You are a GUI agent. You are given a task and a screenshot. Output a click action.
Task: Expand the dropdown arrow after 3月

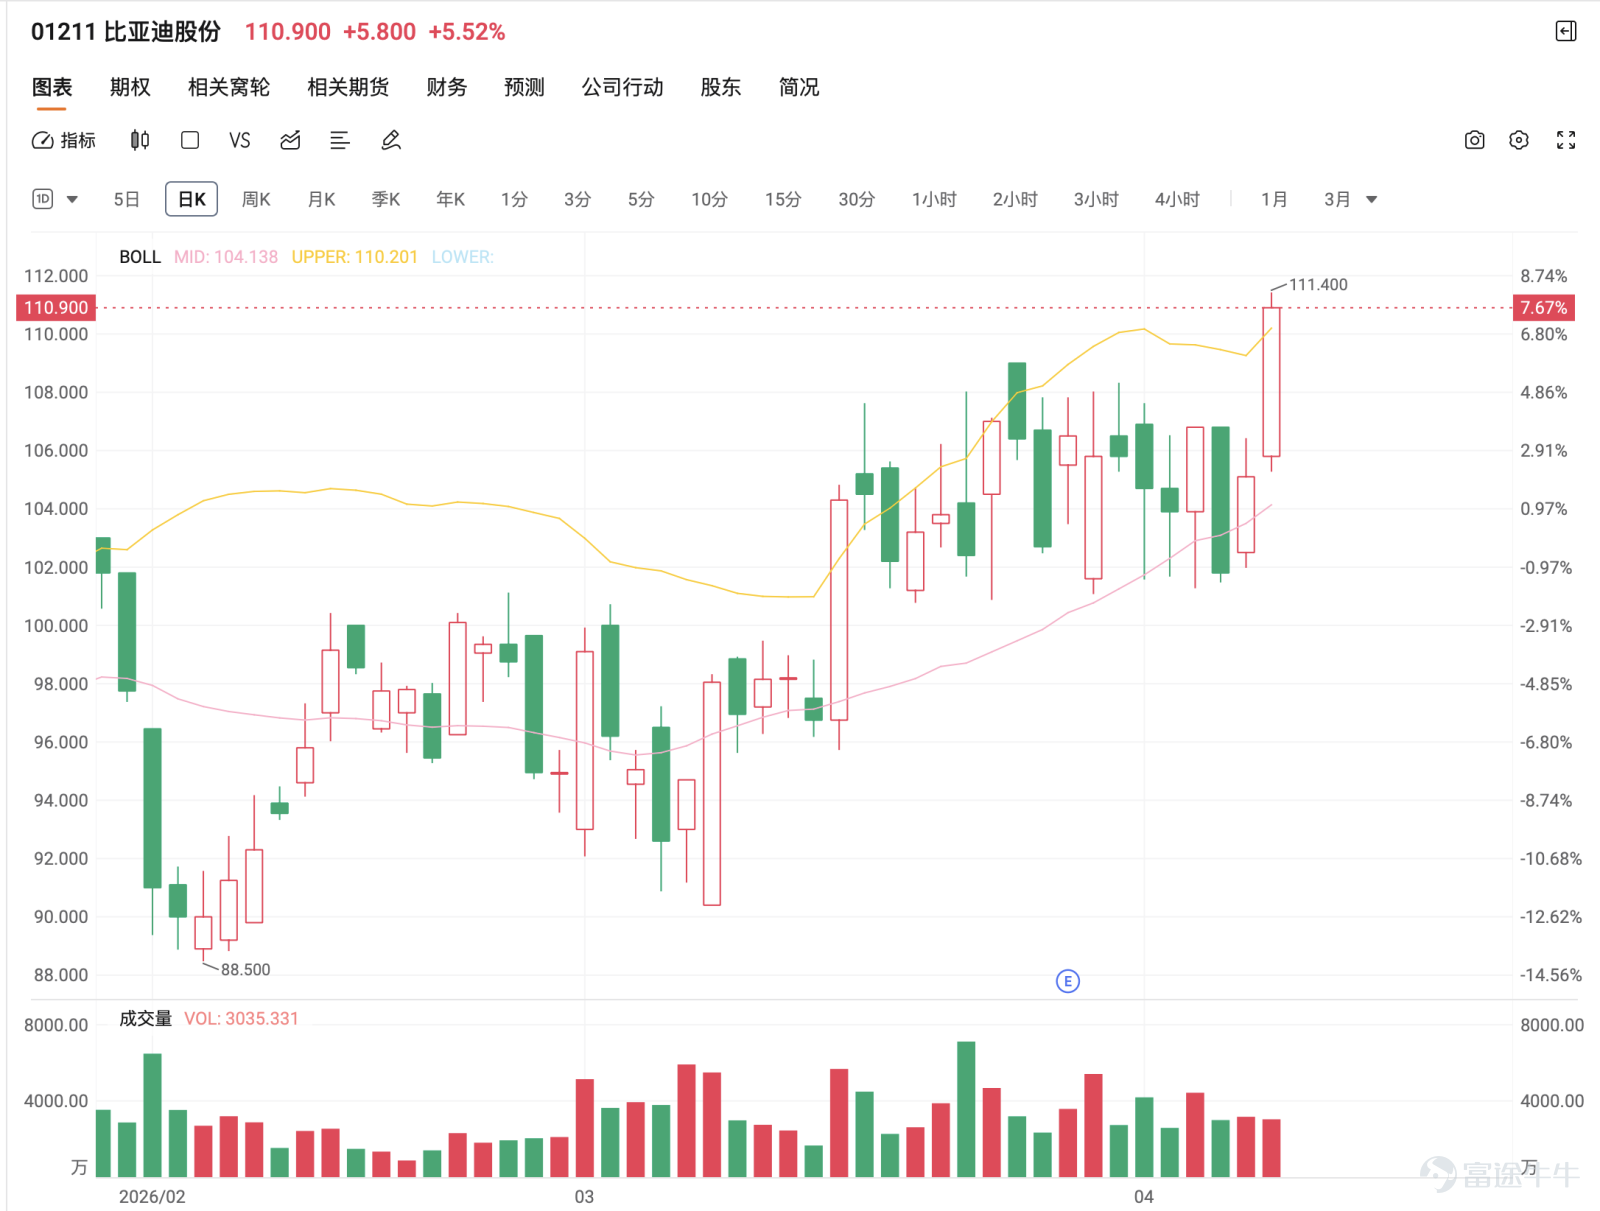pos(1372,199)
